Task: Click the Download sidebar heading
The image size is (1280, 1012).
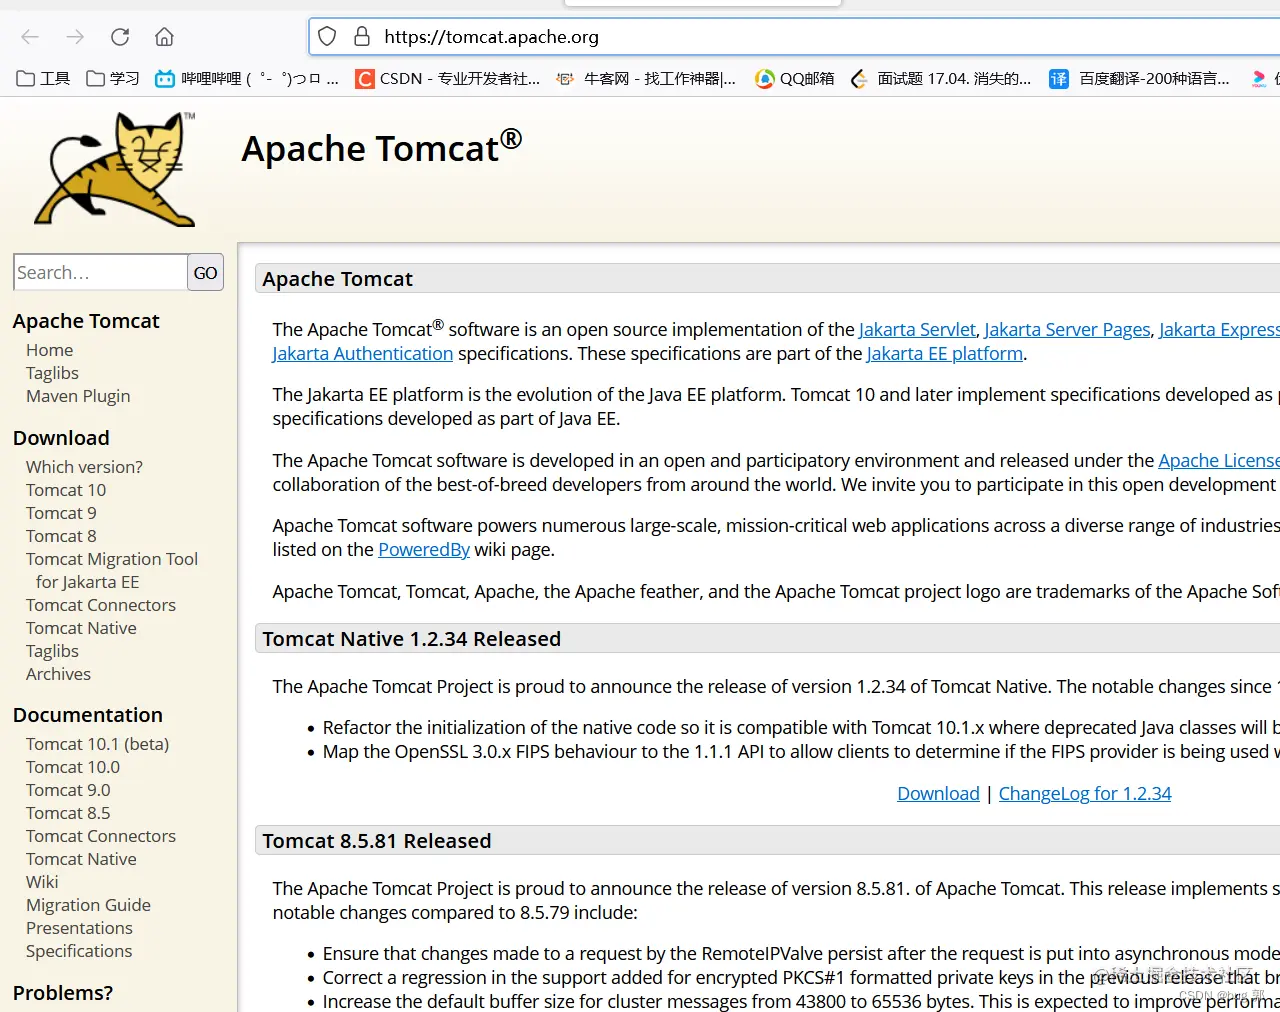Action: click(61, 438)
